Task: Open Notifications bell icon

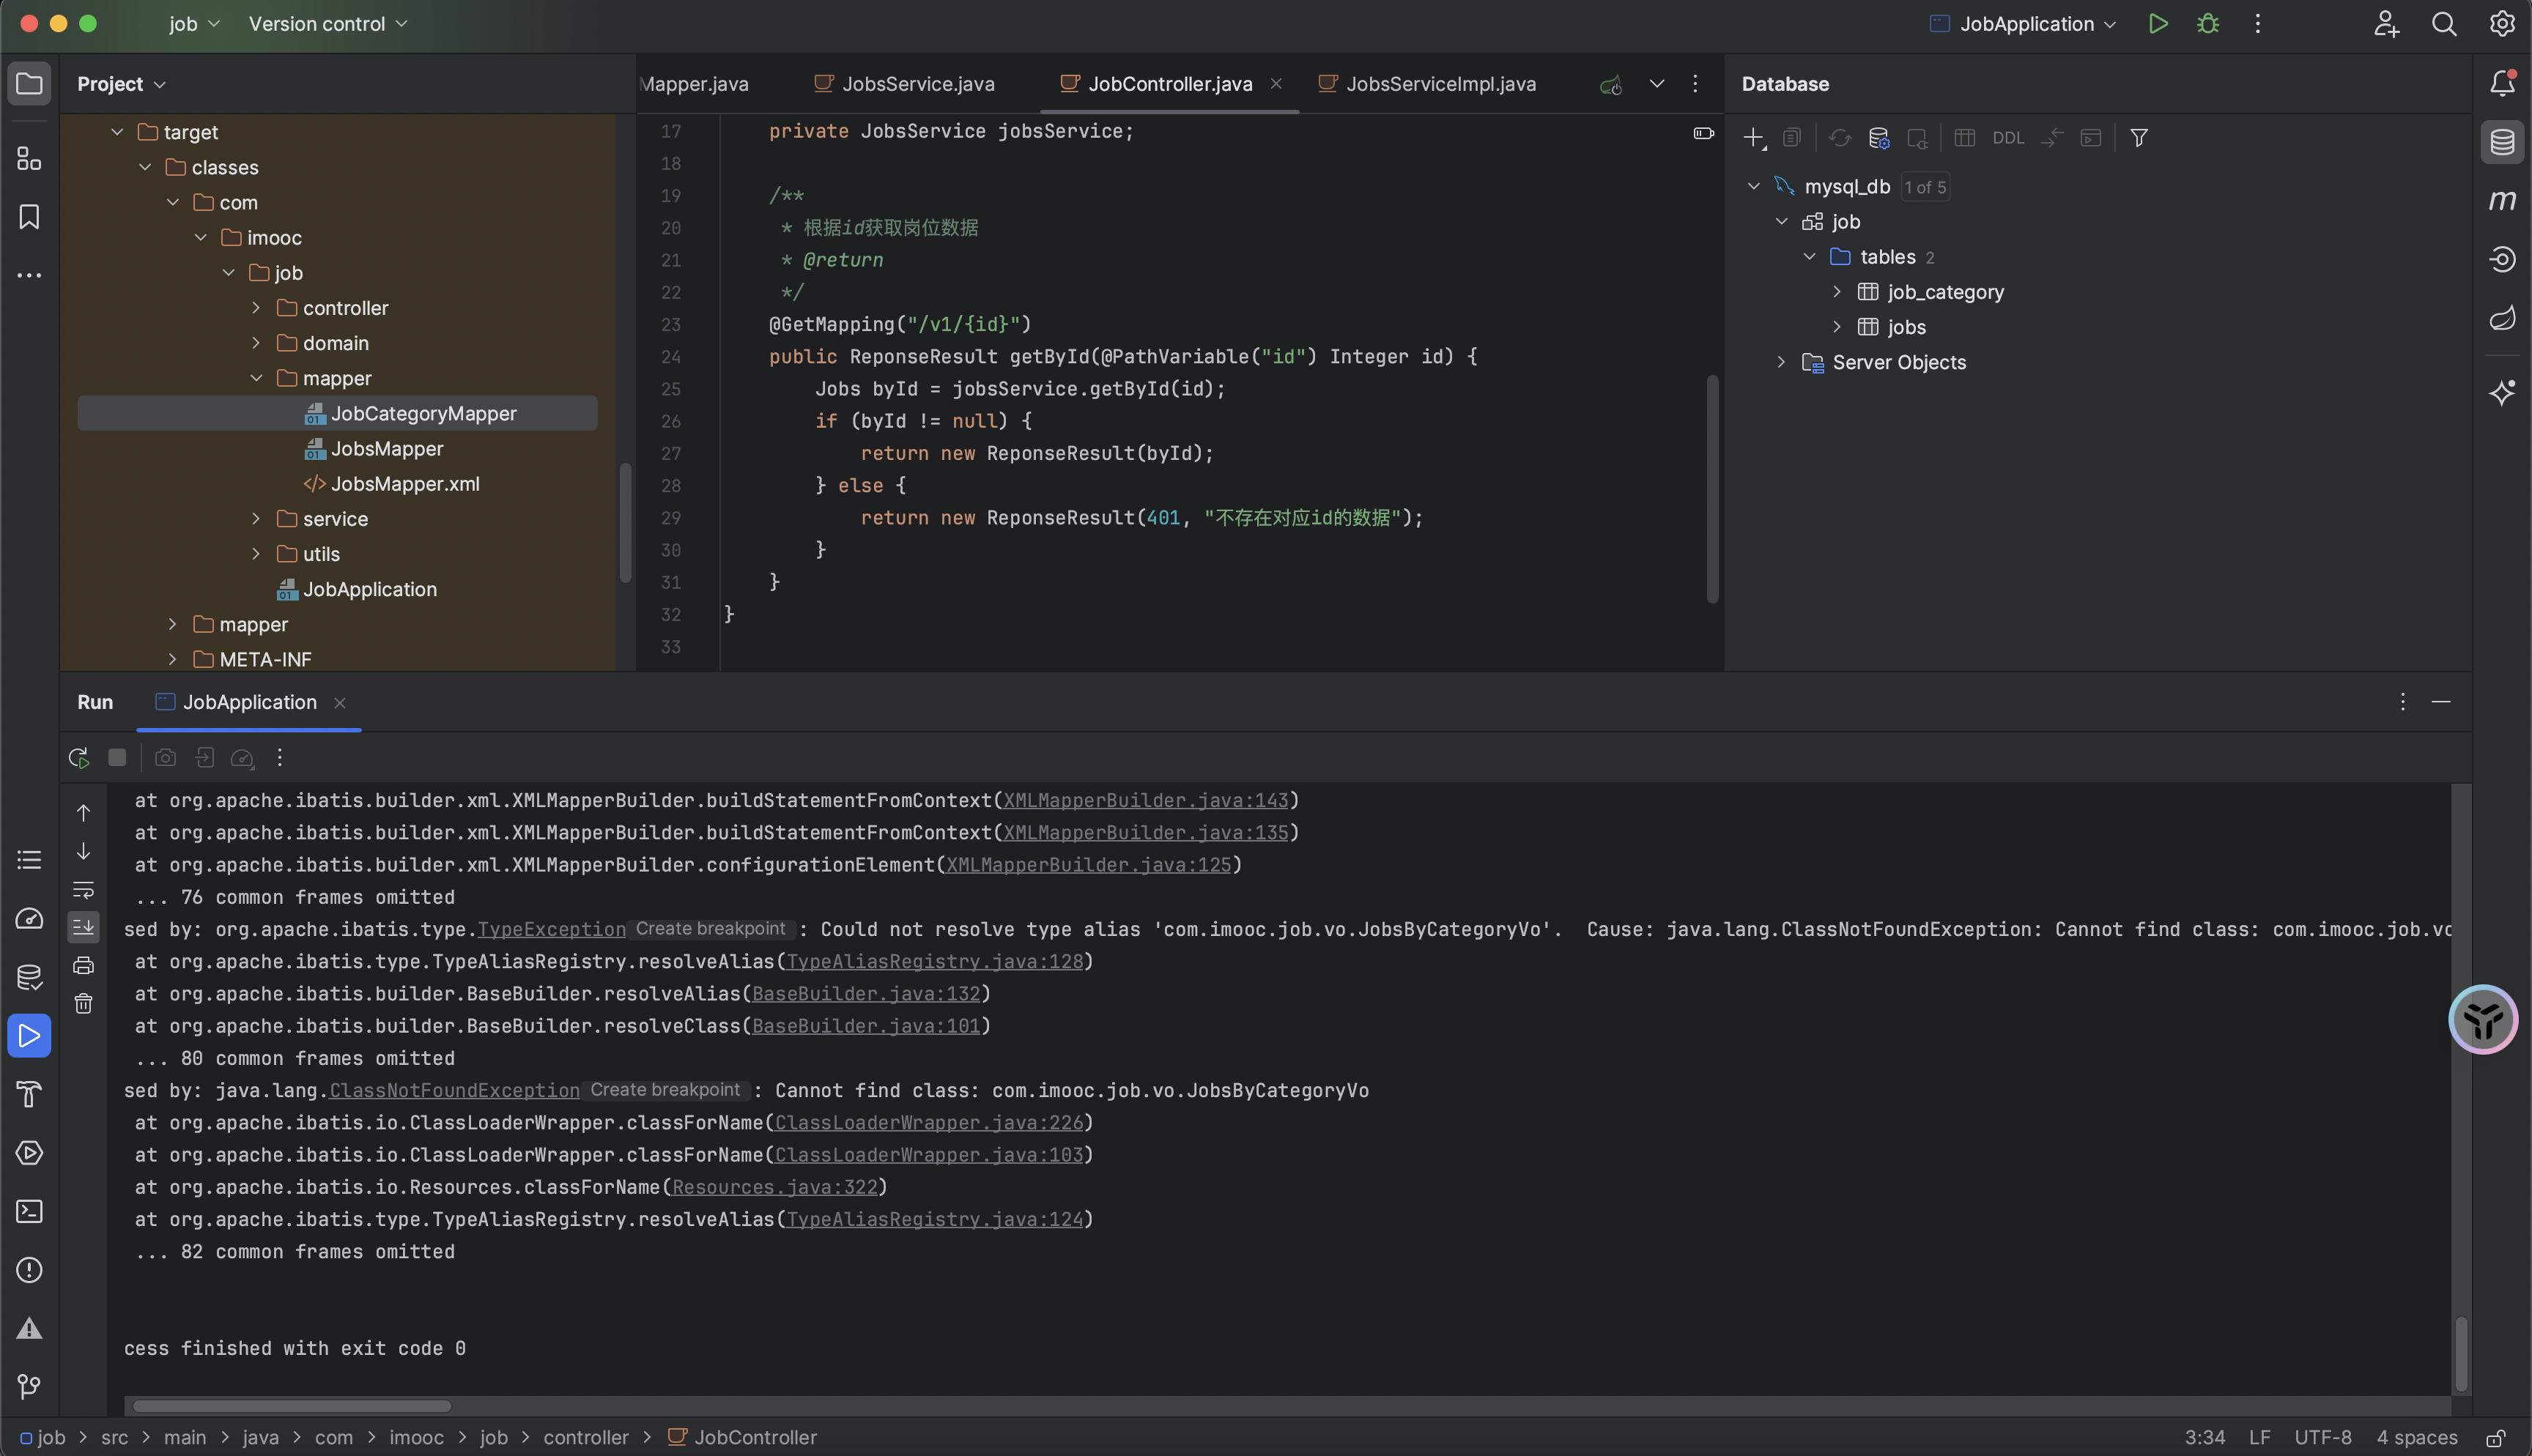Action: (2502, 83)
